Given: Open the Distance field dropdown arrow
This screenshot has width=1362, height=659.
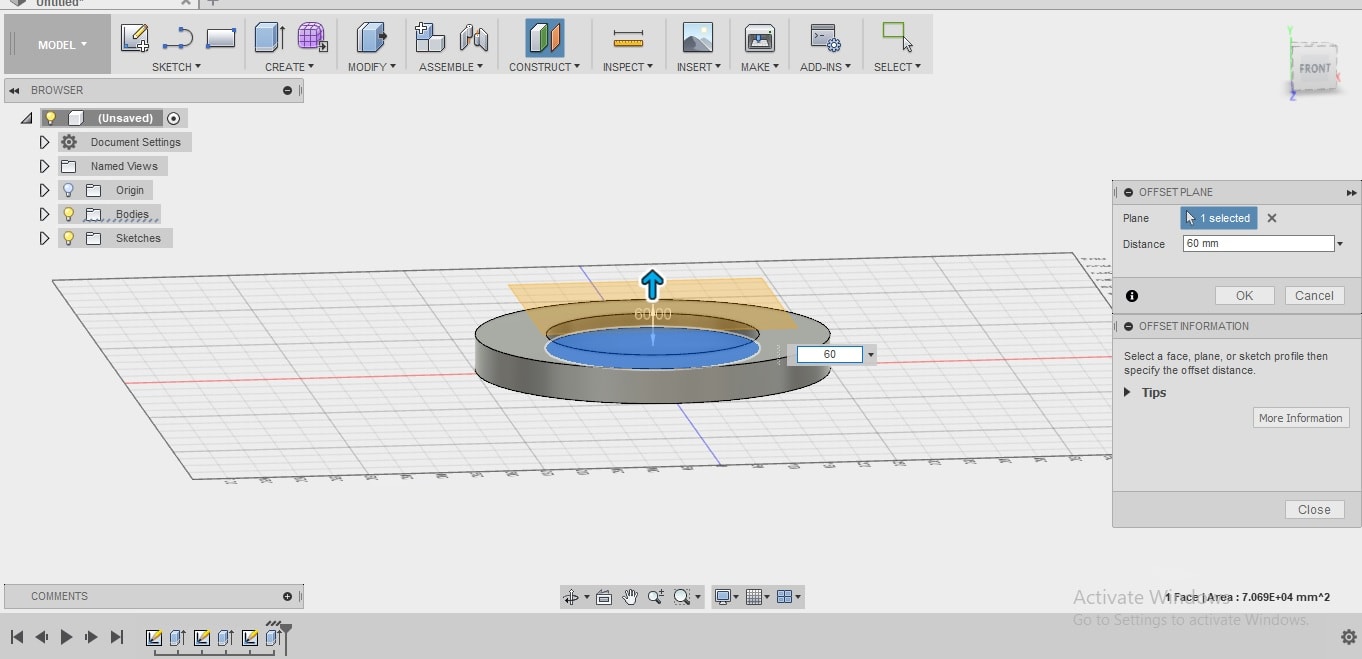Looking at the screenshot, I should tap(1340, 244).
